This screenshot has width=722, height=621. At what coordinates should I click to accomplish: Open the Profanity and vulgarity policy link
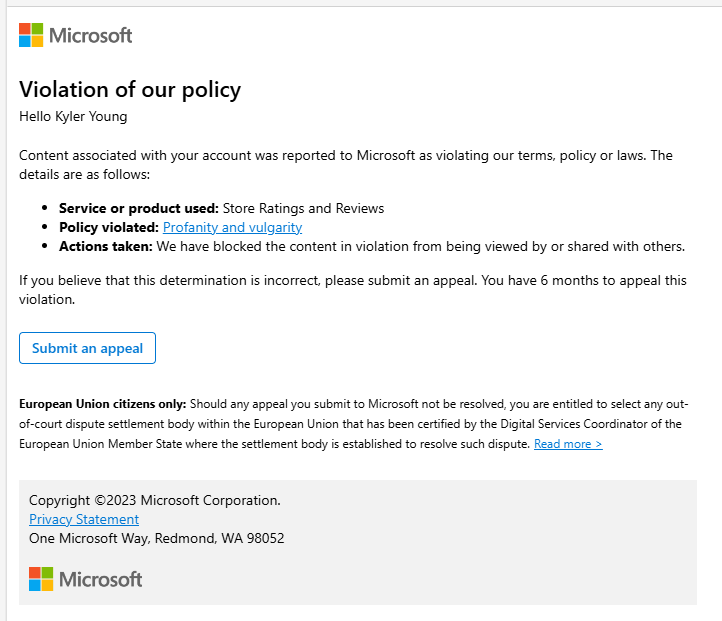tap(232, 227)
